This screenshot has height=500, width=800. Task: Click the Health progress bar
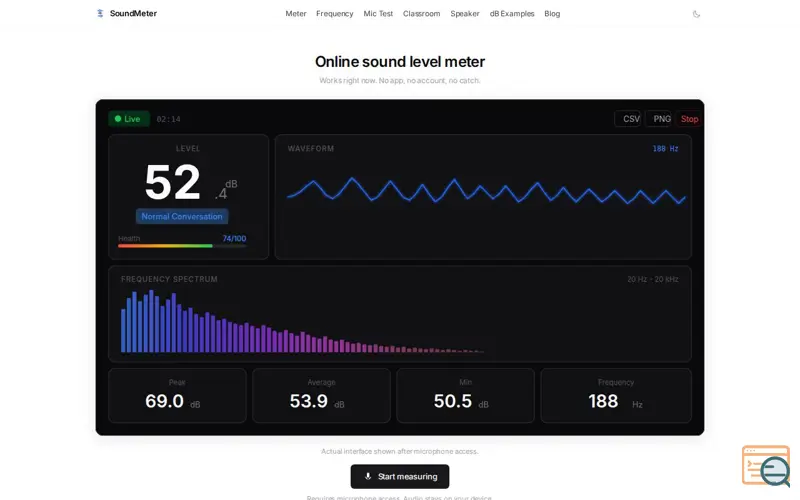point(182,246)
